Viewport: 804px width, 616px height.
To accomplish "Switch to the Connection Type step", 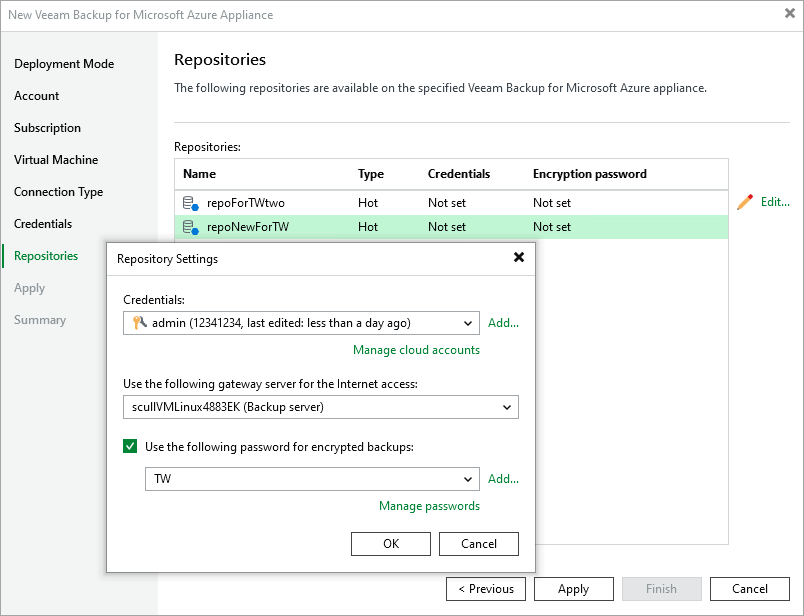I will point(58,192).
